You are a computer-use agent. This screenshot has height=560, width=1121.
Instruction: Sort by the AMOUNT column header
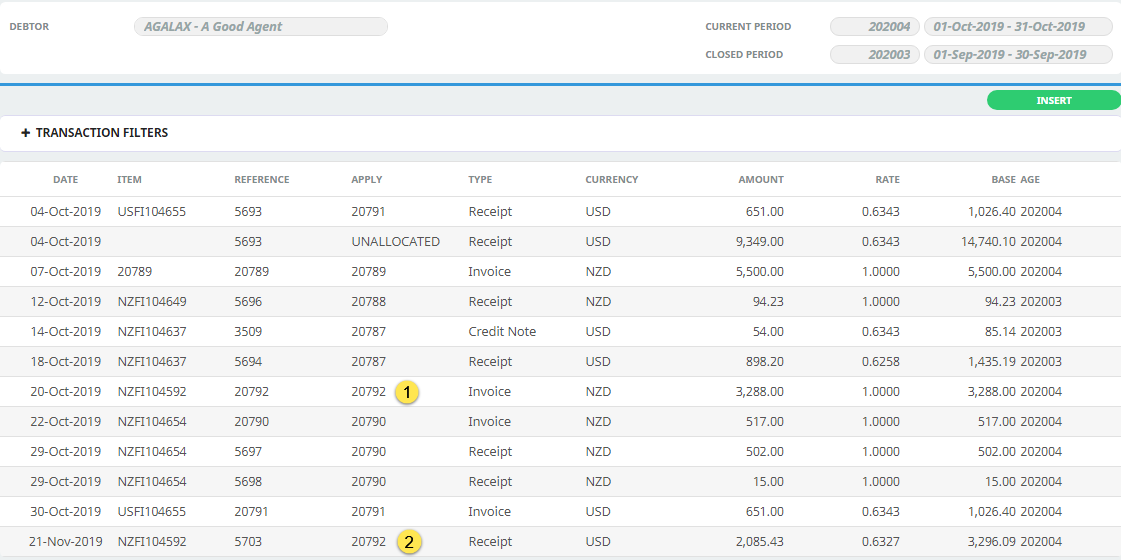point(761,180)
